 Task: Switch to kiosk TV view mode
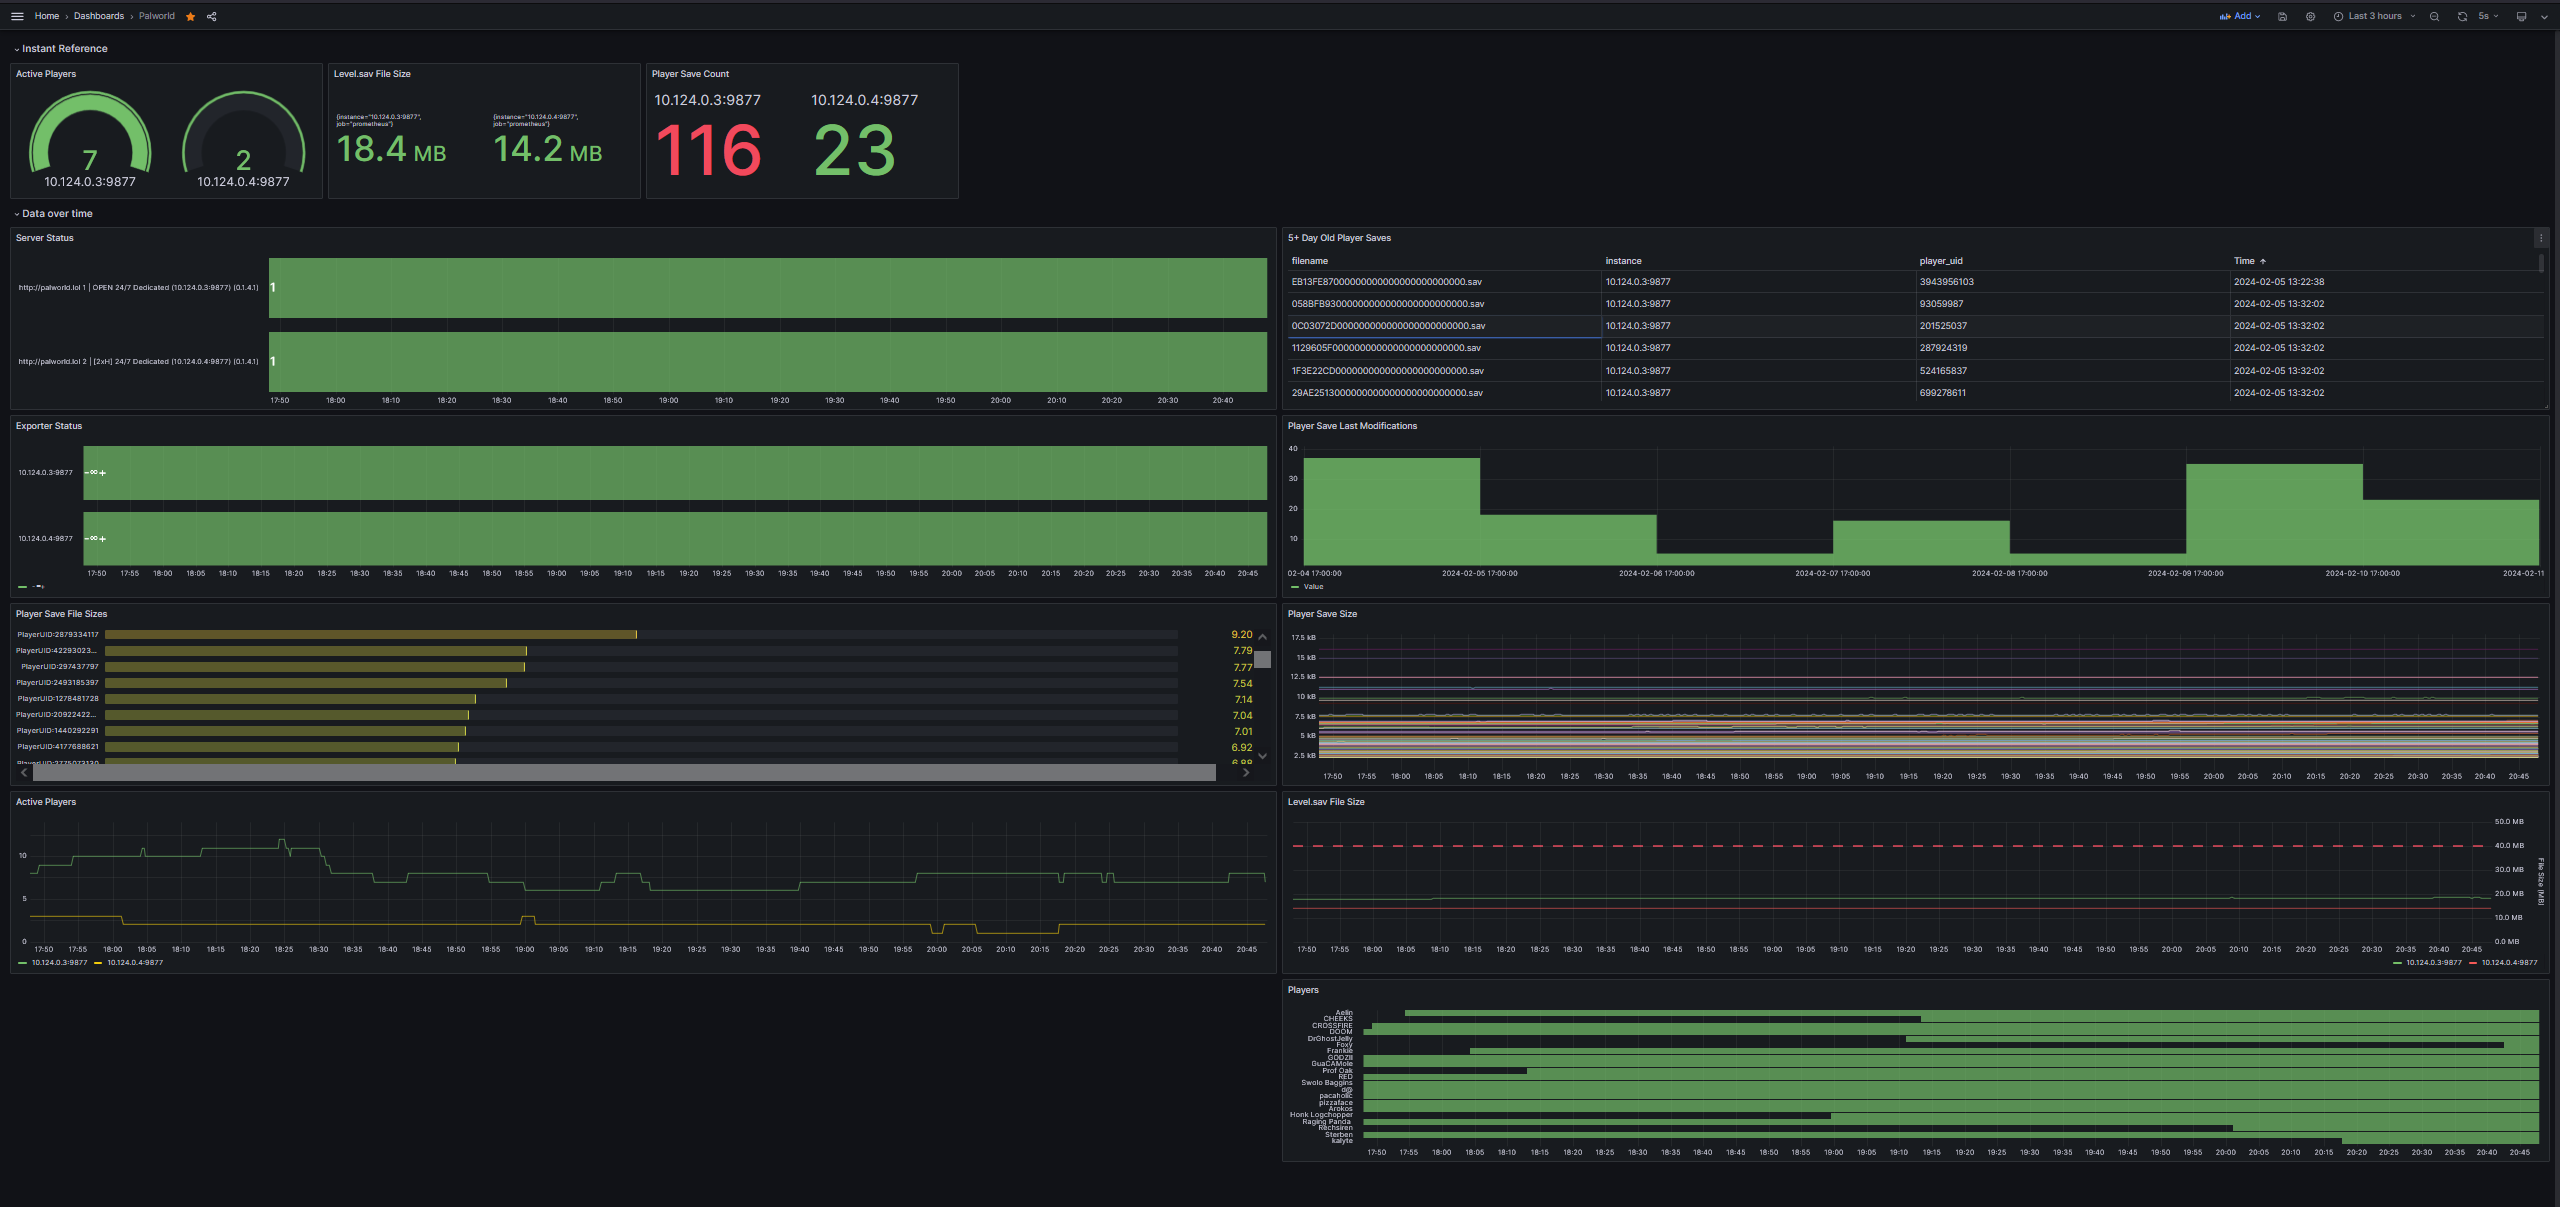2521,16
